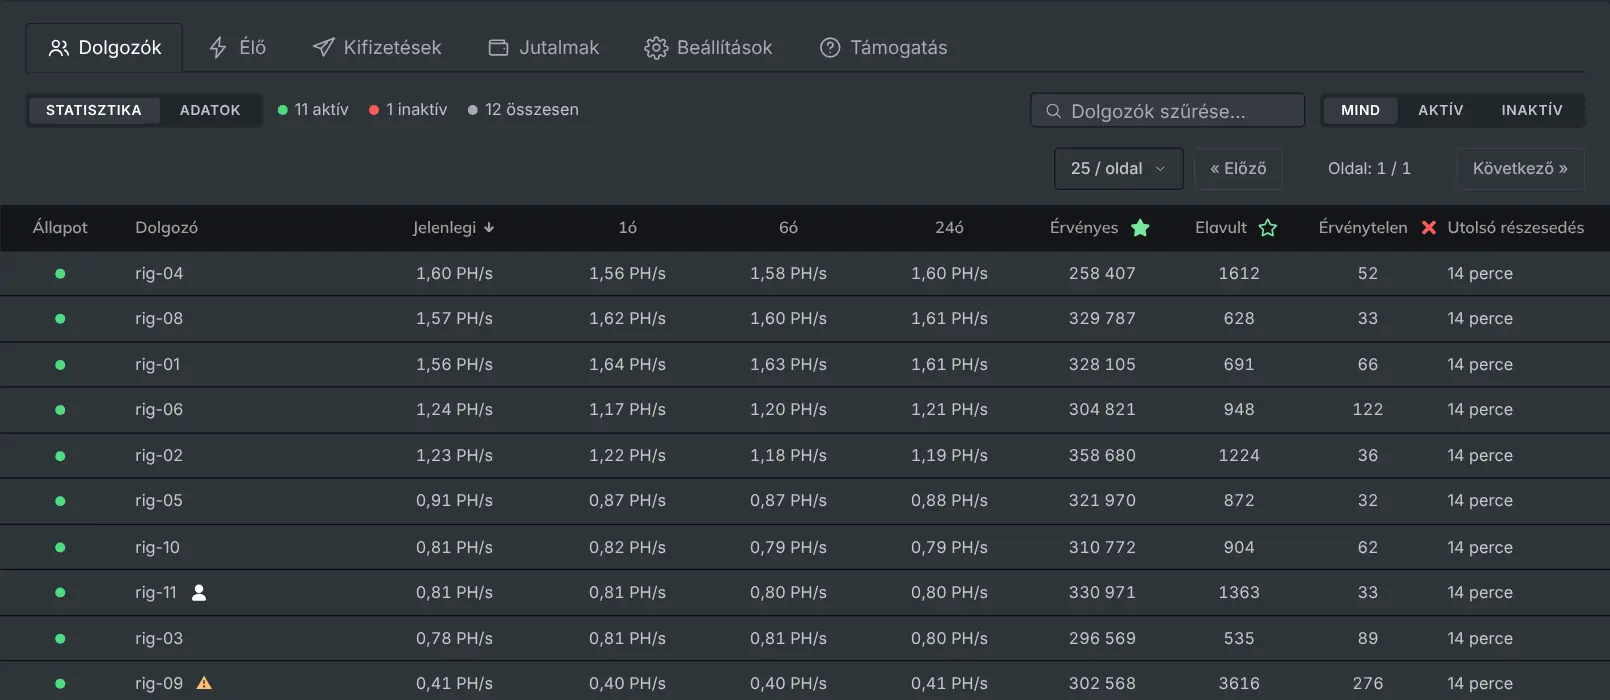Click the Elavult outlined star icon
The image size is (1610, 700).
1268,228
